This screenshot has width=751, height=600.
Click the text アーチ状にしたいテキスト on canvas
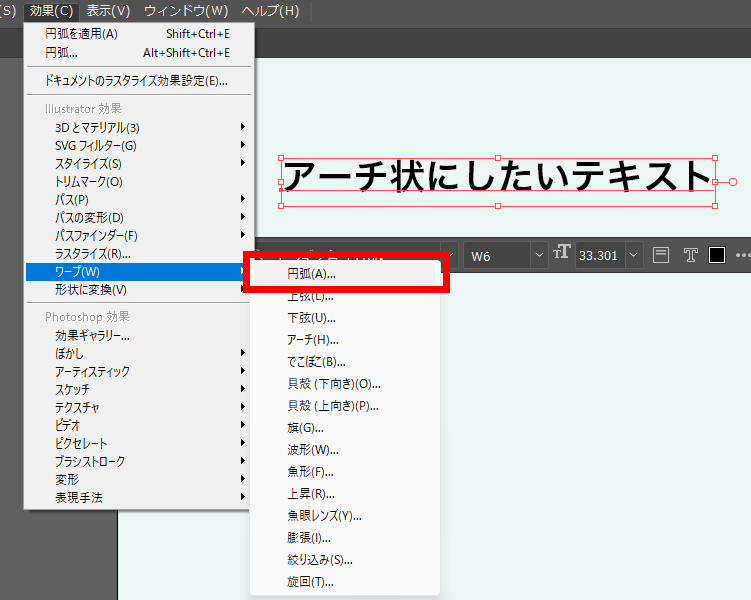click(x=497, y=176)
